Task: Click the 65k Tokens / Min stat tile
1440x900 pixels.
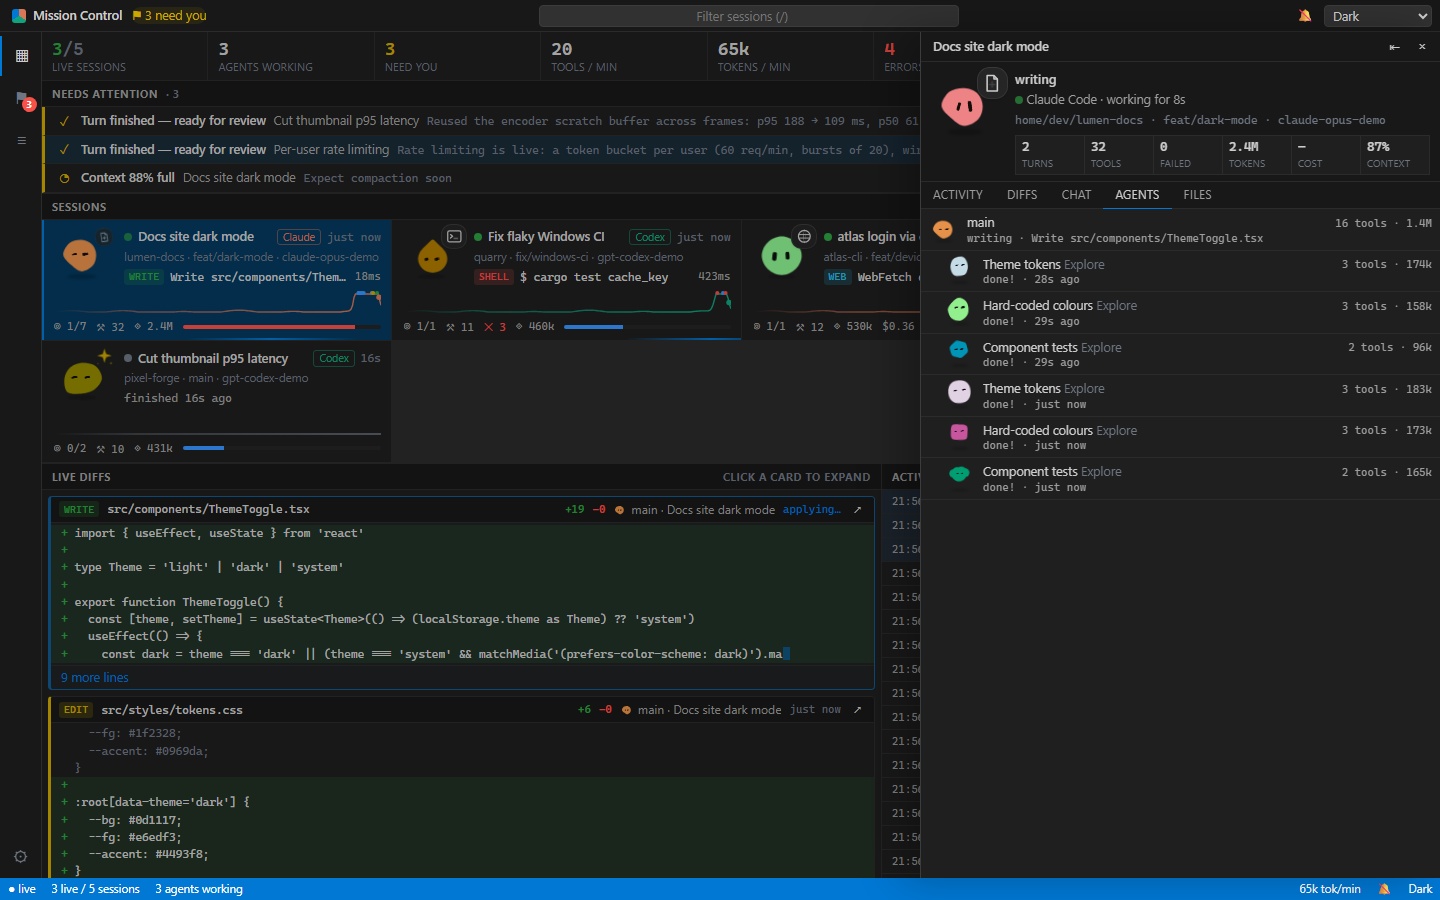Action: 790,56
